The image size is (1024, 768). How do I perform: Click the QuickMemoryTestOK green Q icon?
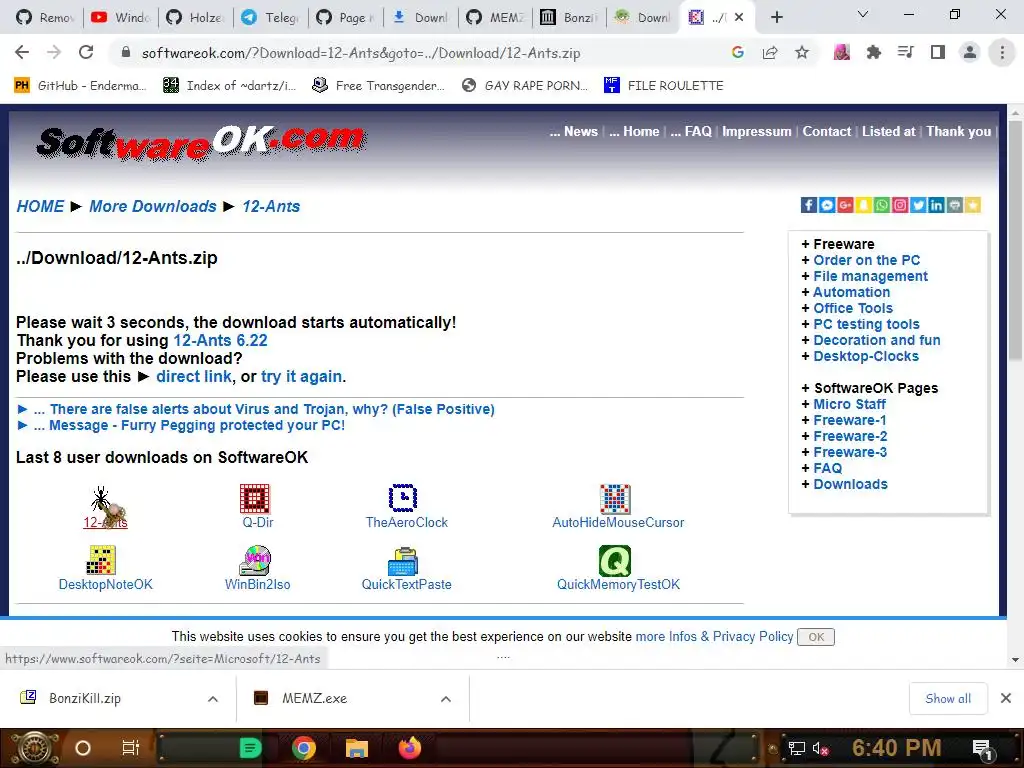[615, 560]
